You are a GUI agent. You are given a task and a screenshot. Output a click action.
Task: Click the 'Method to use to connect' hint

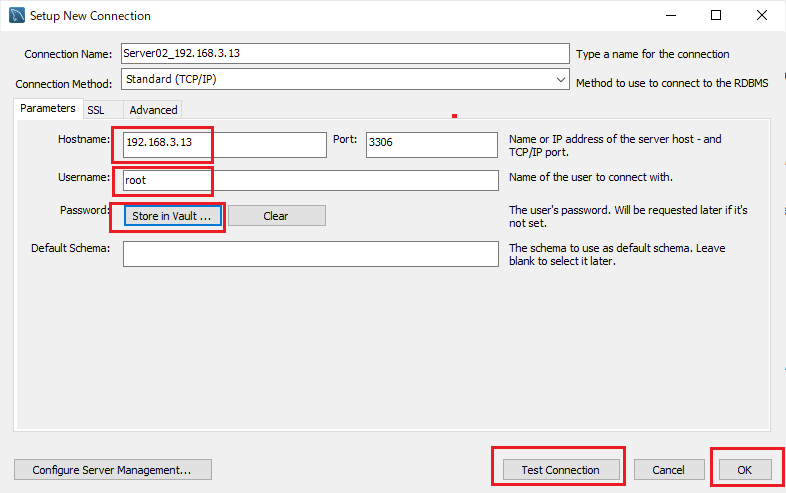click(x=672, y=83)
